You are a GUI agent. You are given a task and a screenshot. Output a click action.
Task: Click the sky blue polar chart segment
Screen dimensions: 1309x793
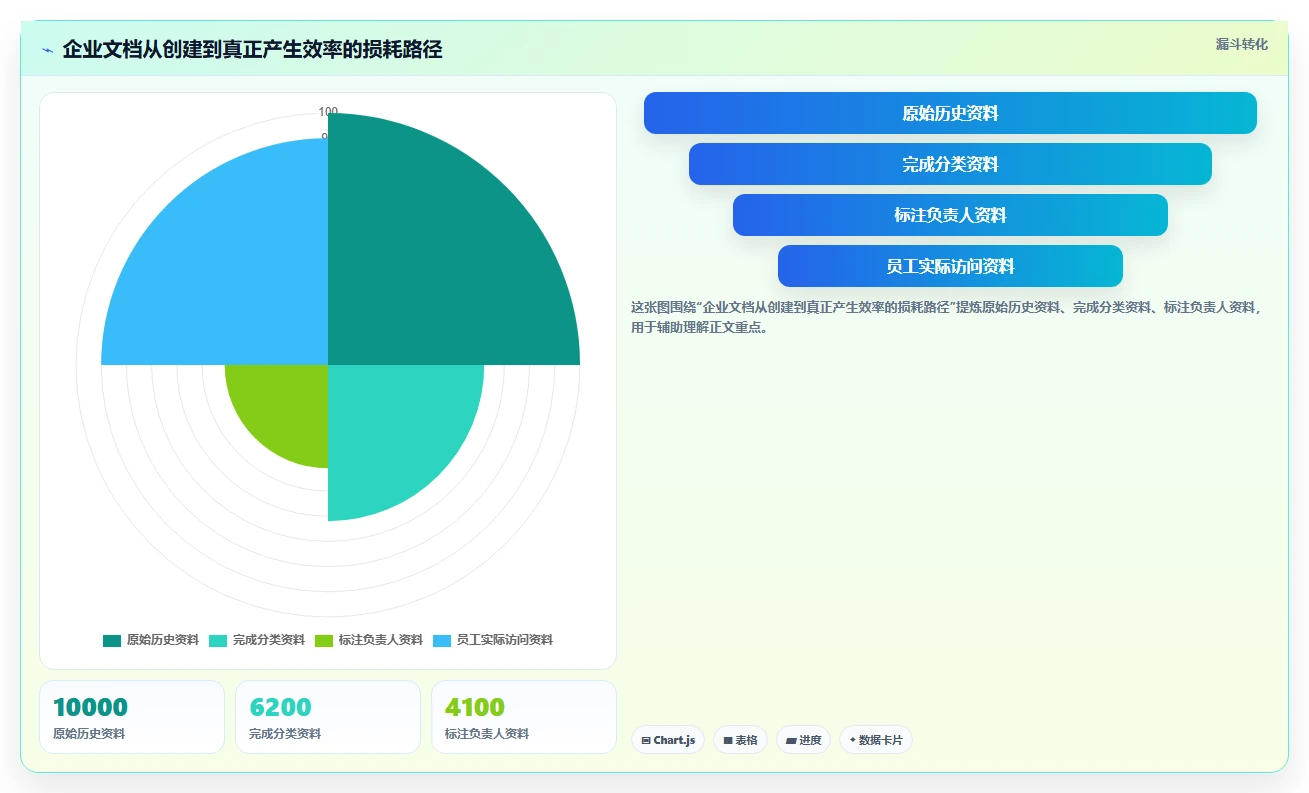[x=230, y=270]
